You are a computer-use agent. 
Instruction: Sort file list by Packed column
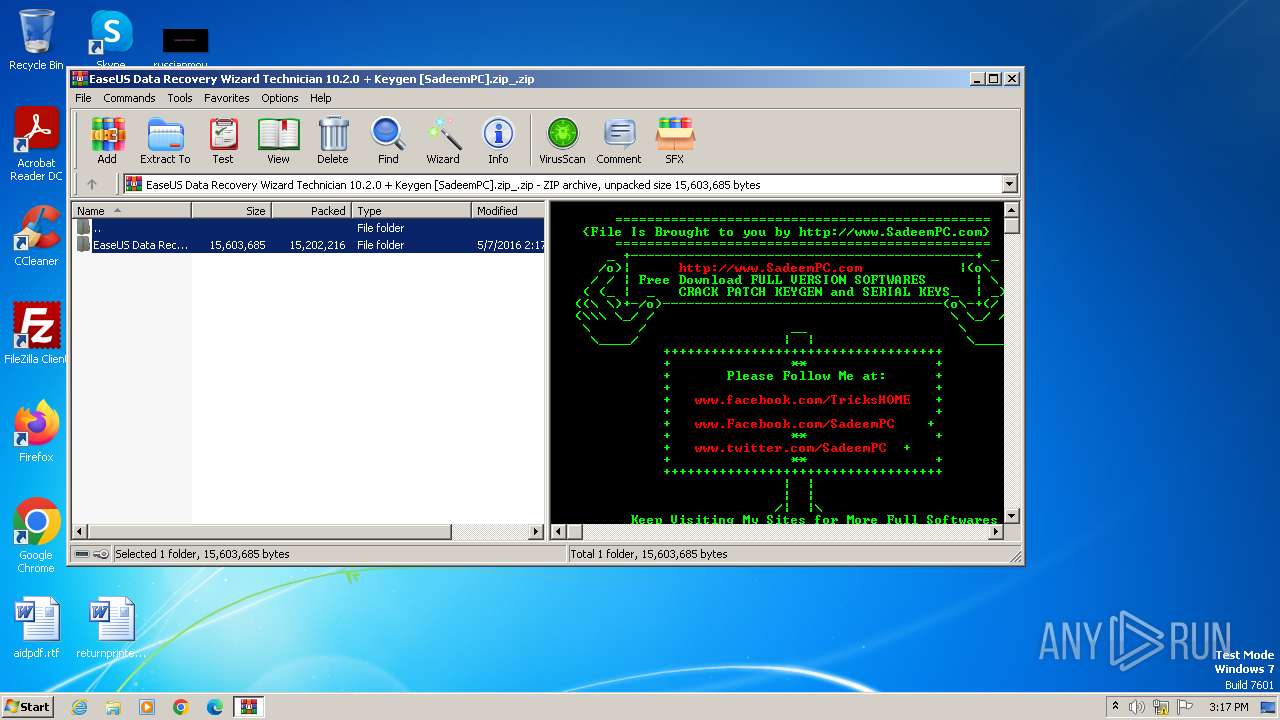(x=311, y=211)
